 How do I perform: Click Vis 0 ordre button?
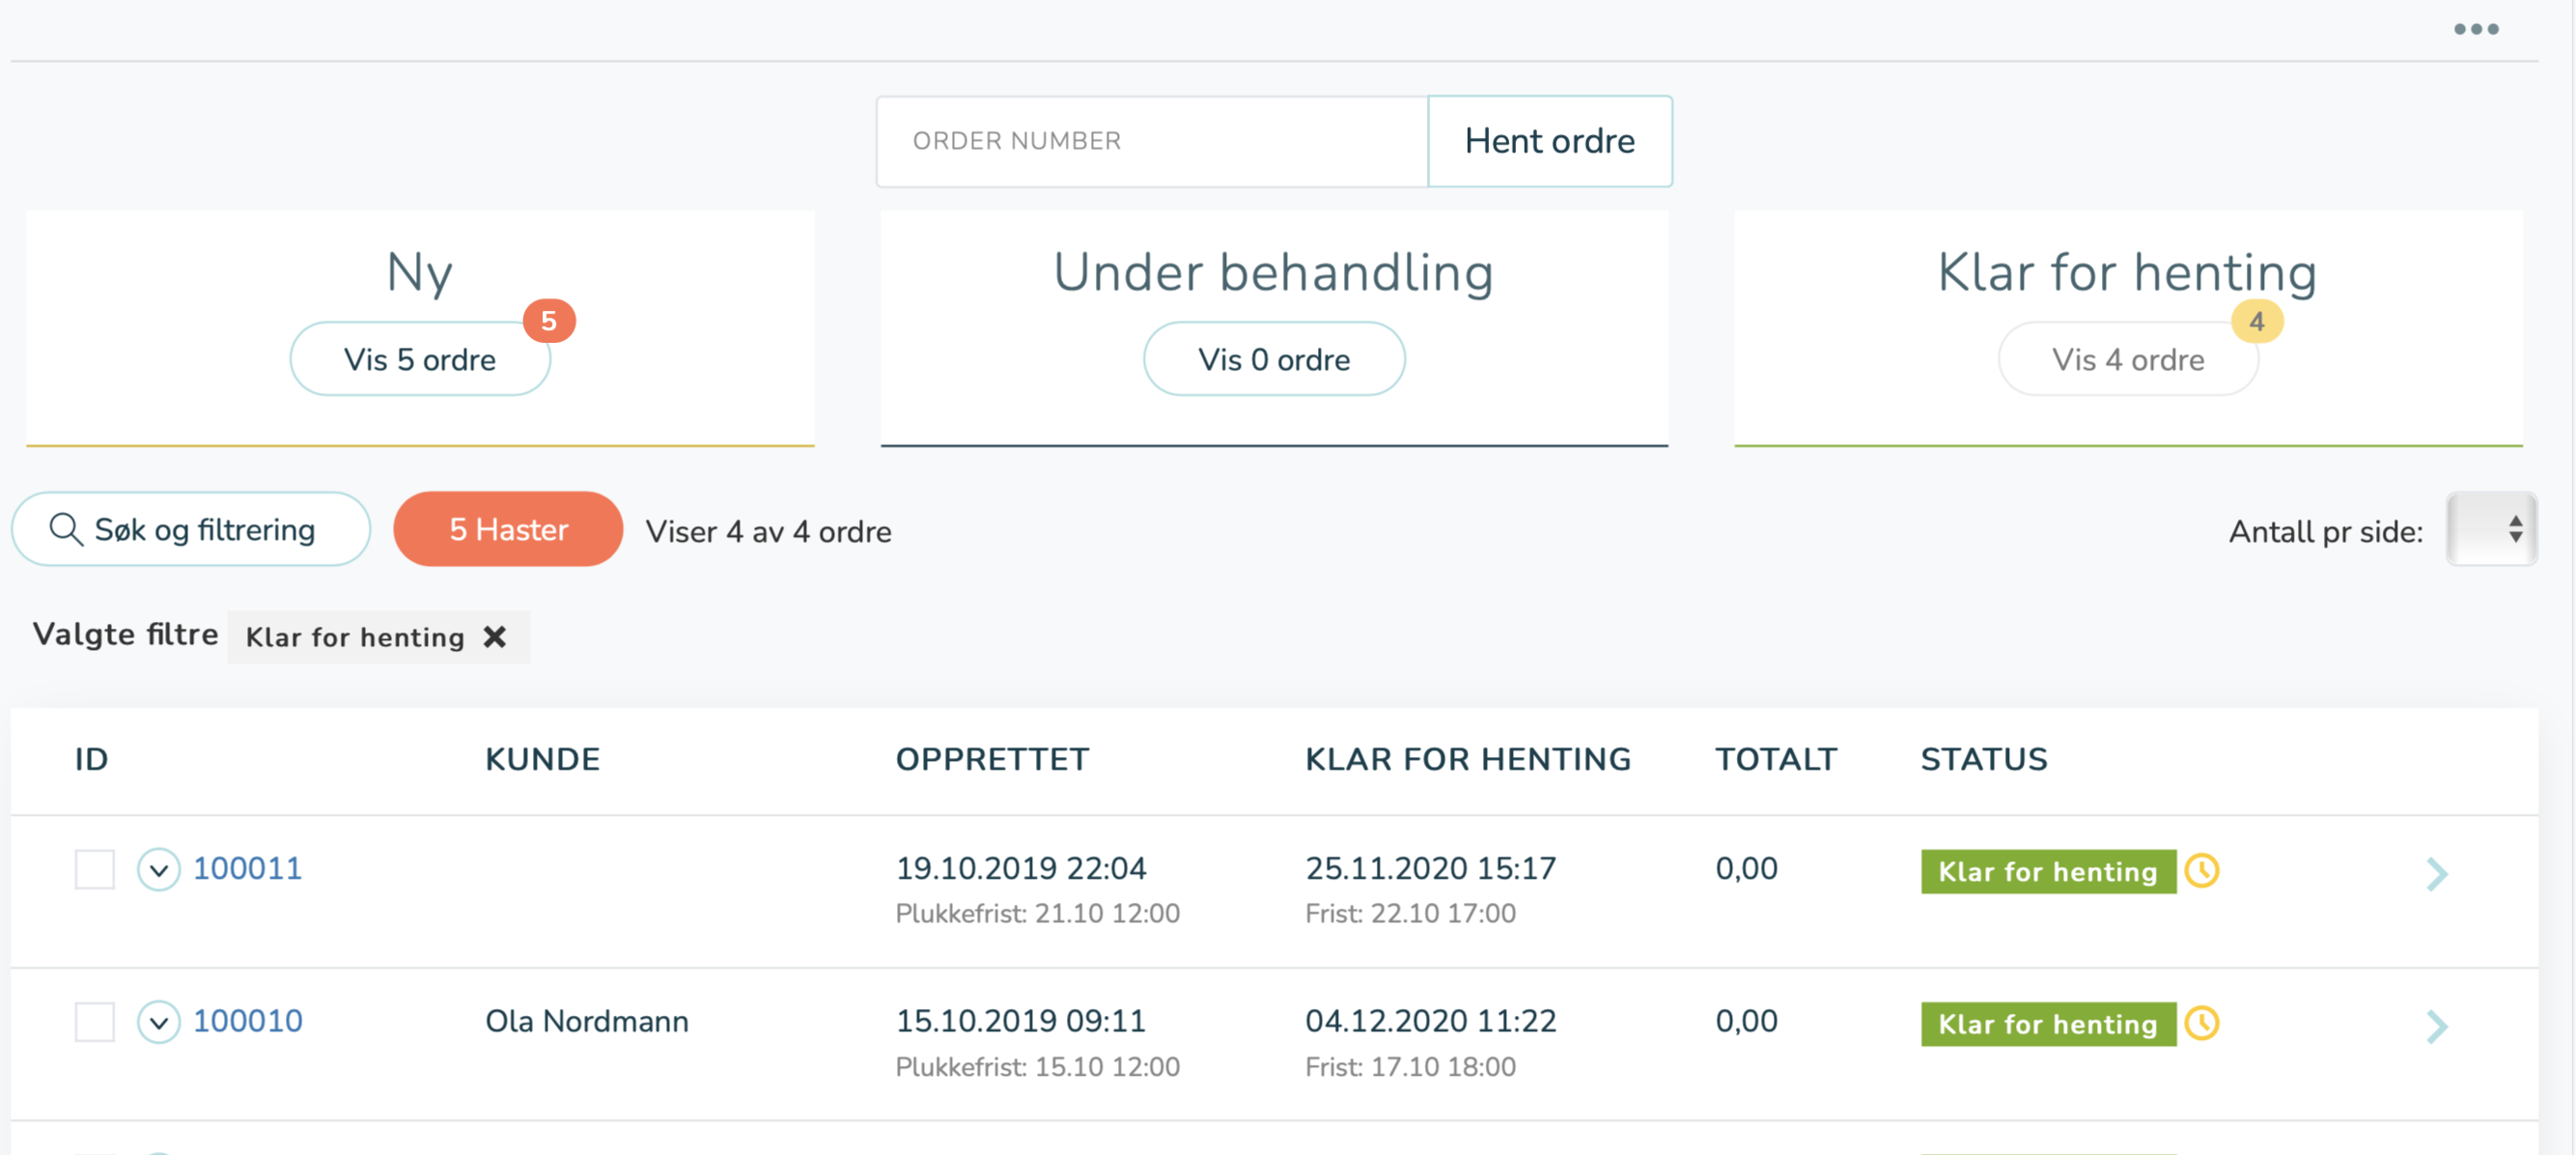point(1274,359)
